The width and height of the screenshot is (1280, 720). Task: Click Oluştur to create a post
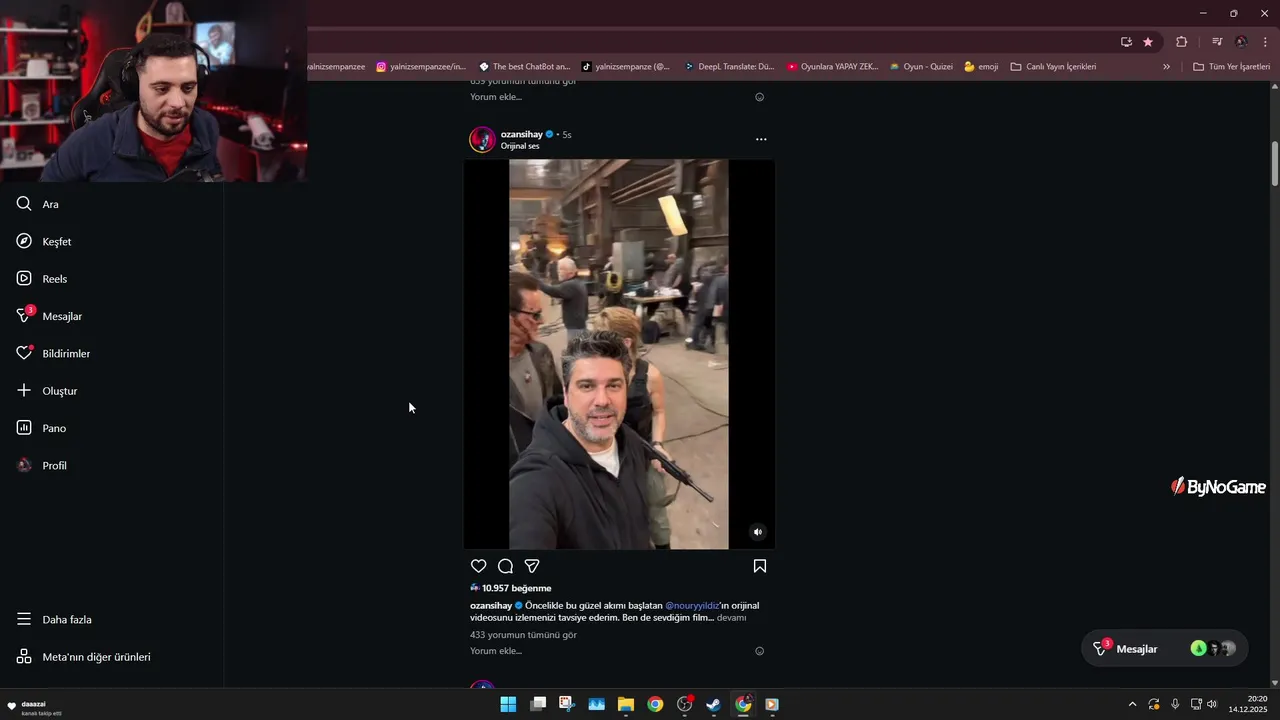pos(47,391)
